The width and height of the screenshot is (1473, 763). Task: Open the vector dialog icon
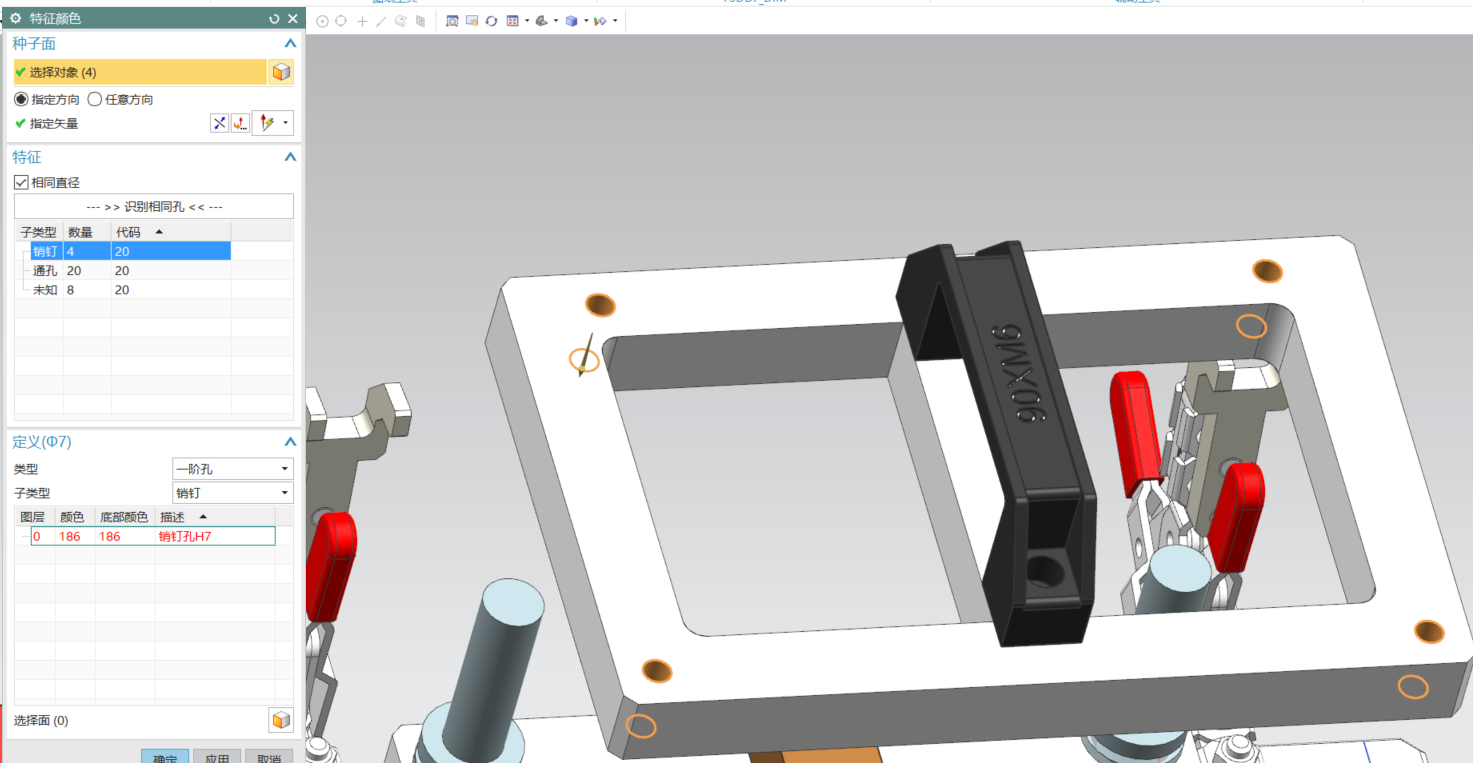[240, 123]
